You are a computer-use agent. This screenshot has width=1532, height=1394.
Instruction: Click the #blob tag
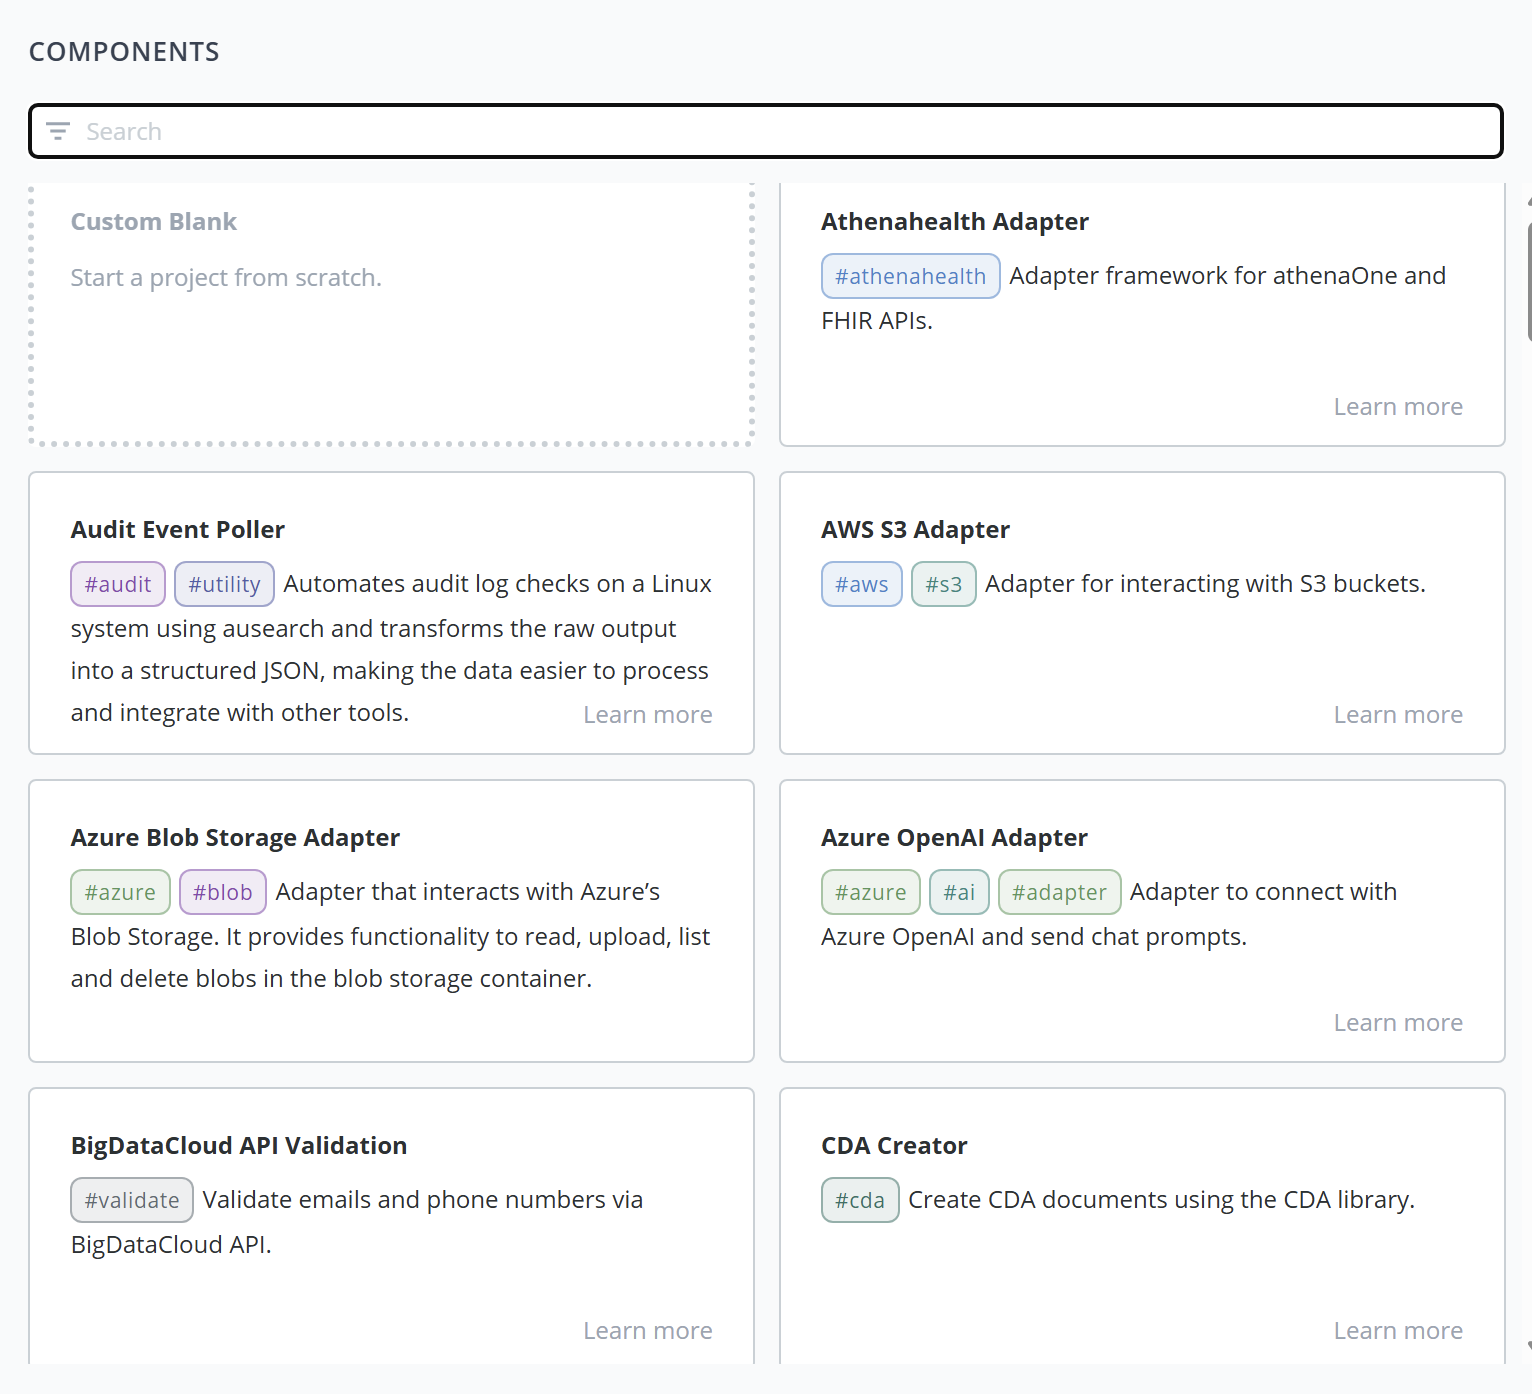tap(223, 892)
